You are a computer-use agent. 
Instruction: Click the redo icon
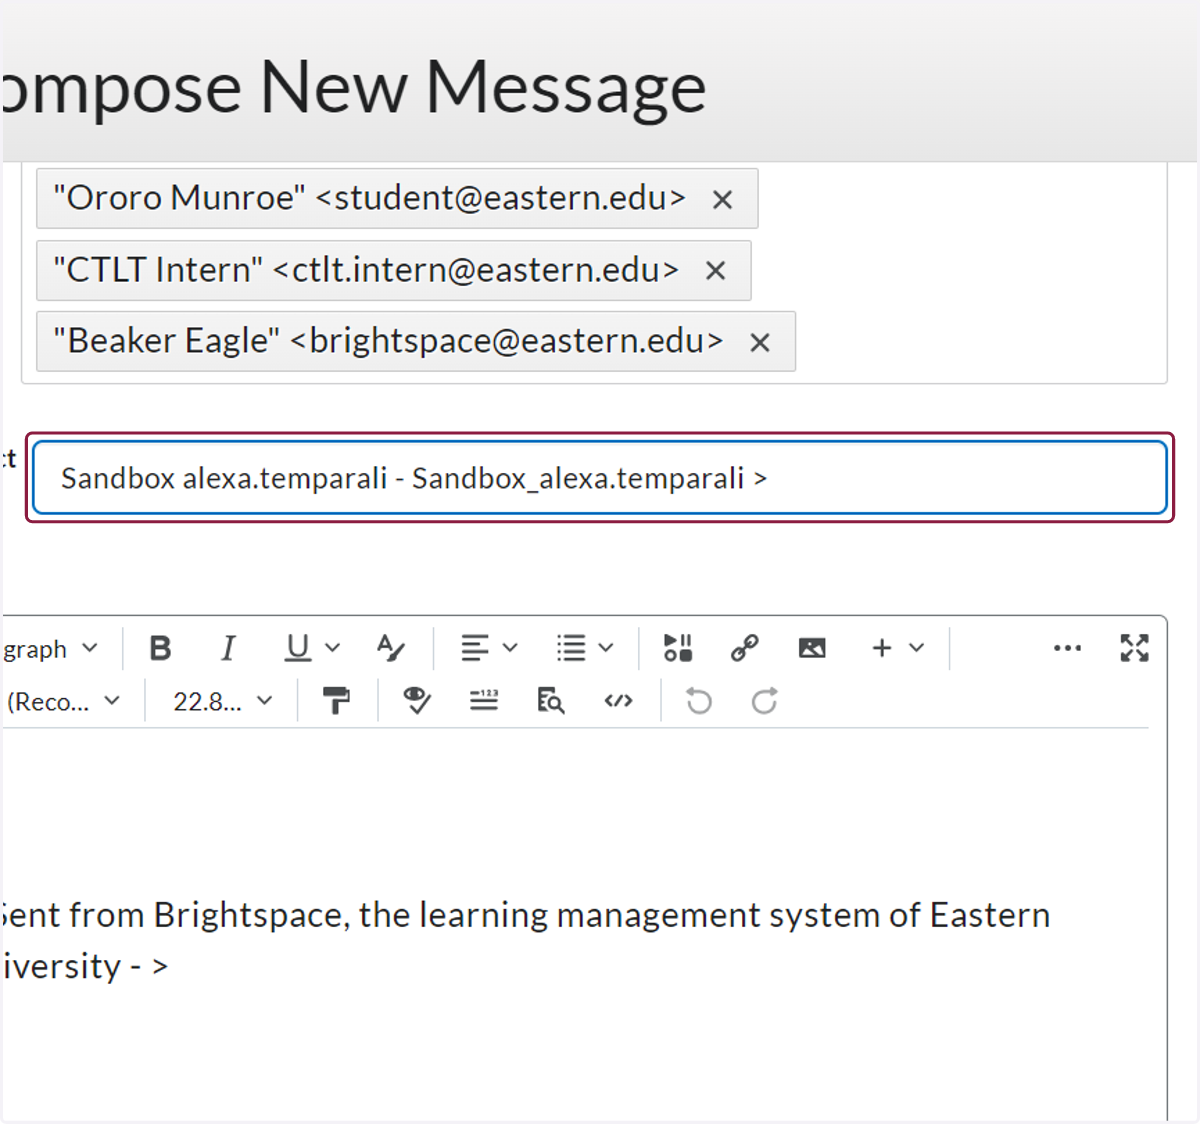tap(765, 702)
